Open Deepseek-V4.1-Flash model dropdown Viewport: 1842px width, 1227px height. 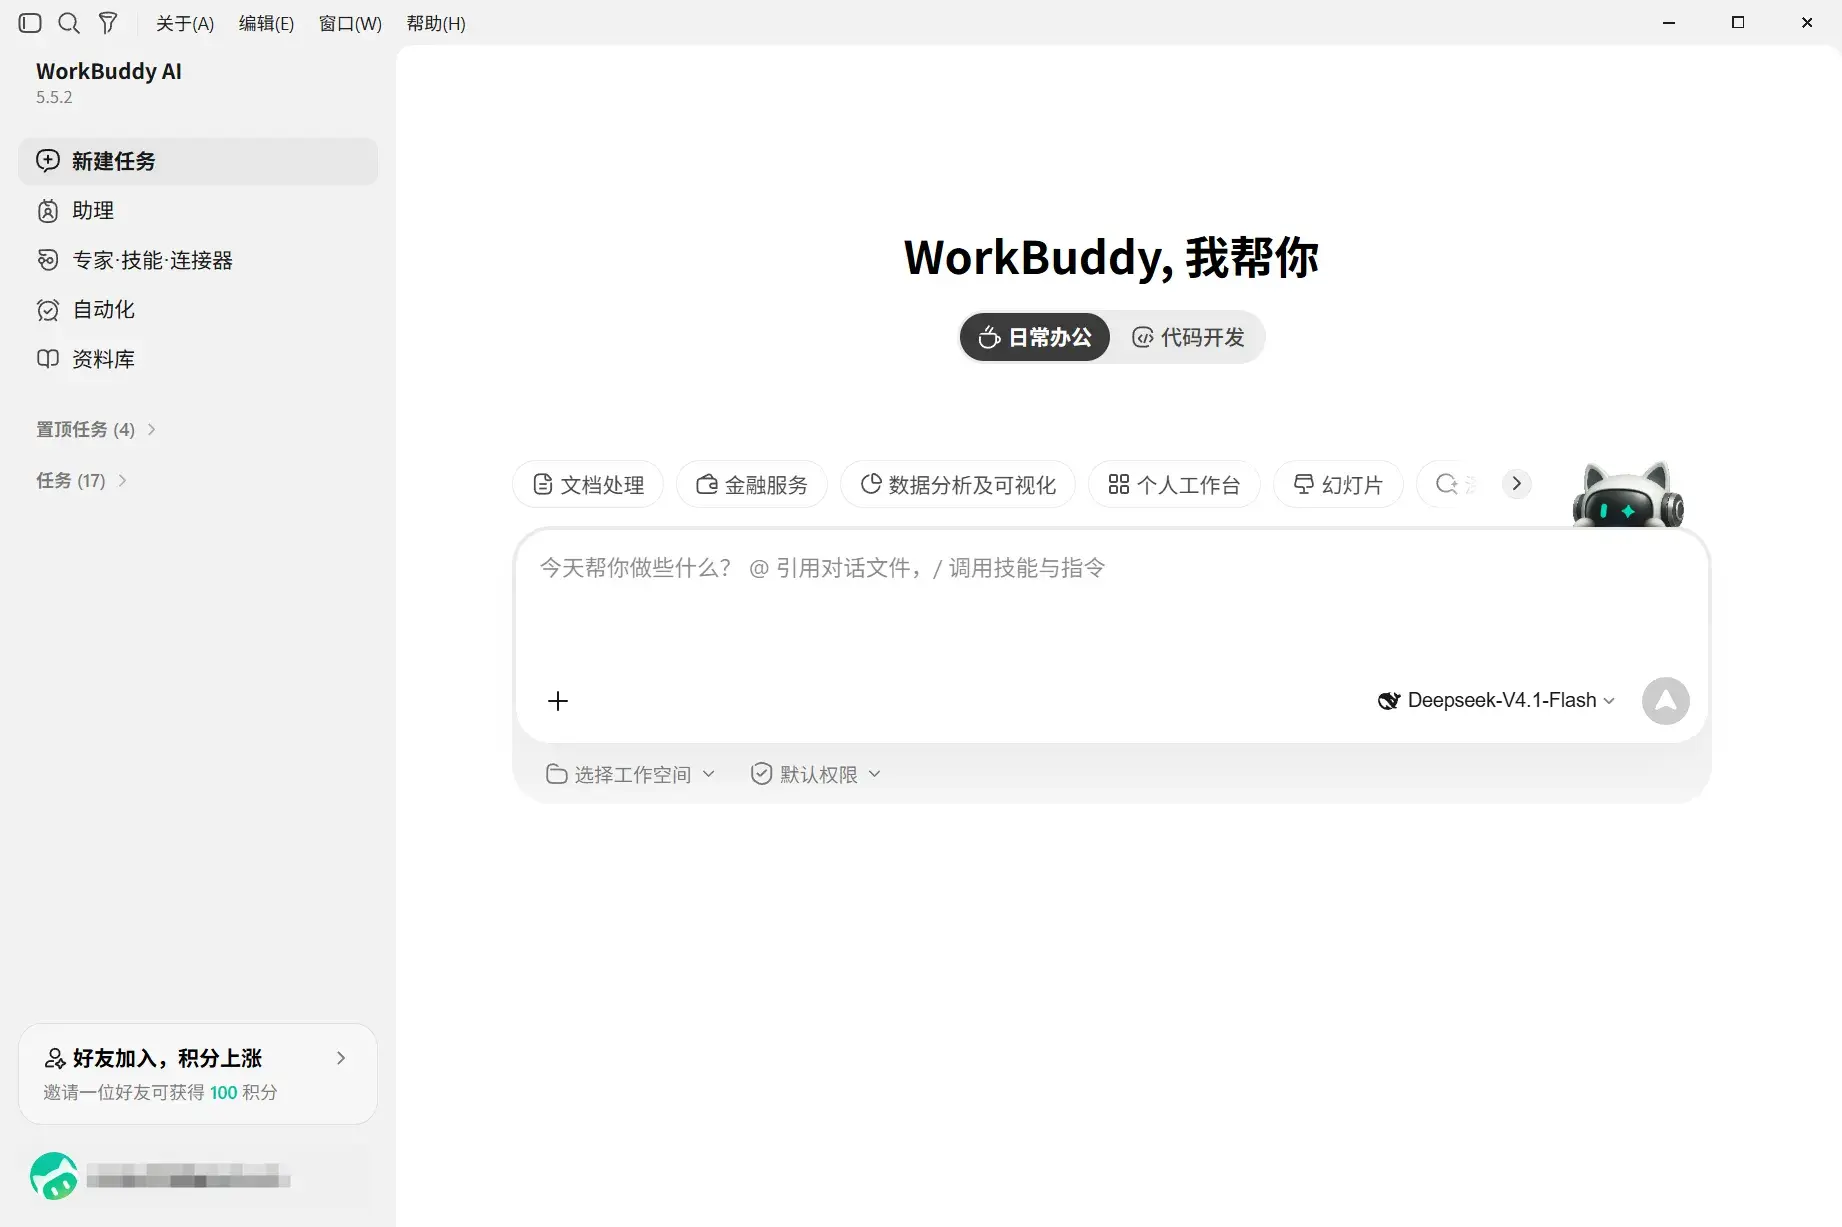tap(1496, 701)
